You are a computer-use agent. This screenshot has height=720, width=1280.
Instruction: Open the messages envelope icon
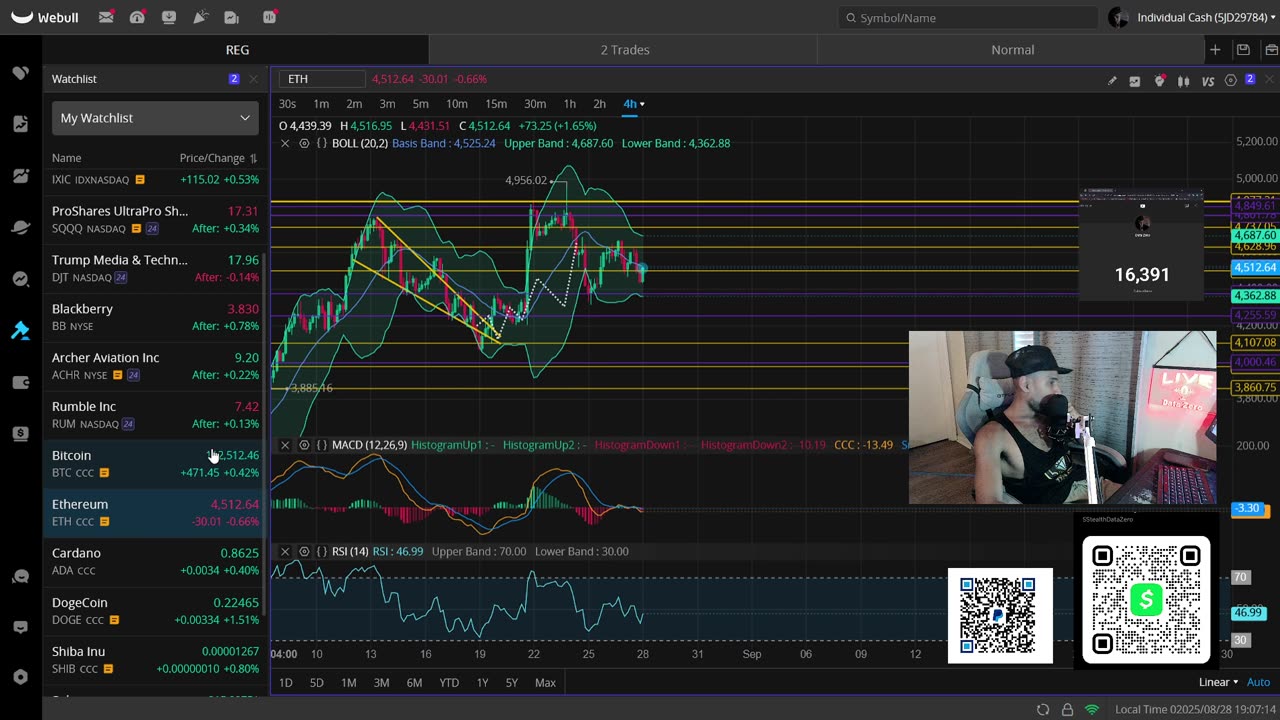(106, 17)
